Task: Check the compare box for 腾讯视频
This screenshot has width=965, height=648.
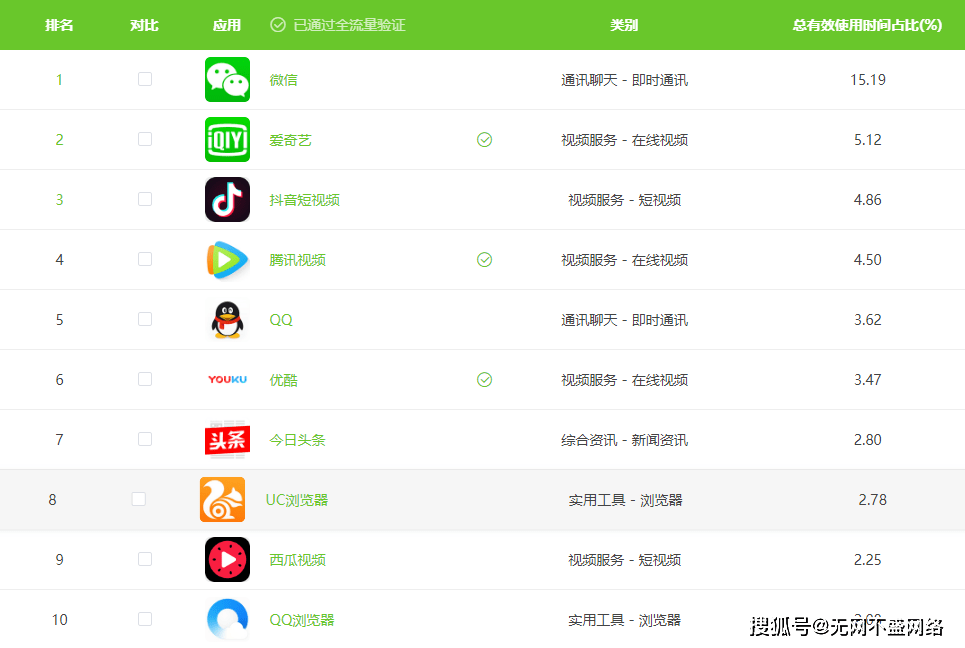Action: coord(144,259)
